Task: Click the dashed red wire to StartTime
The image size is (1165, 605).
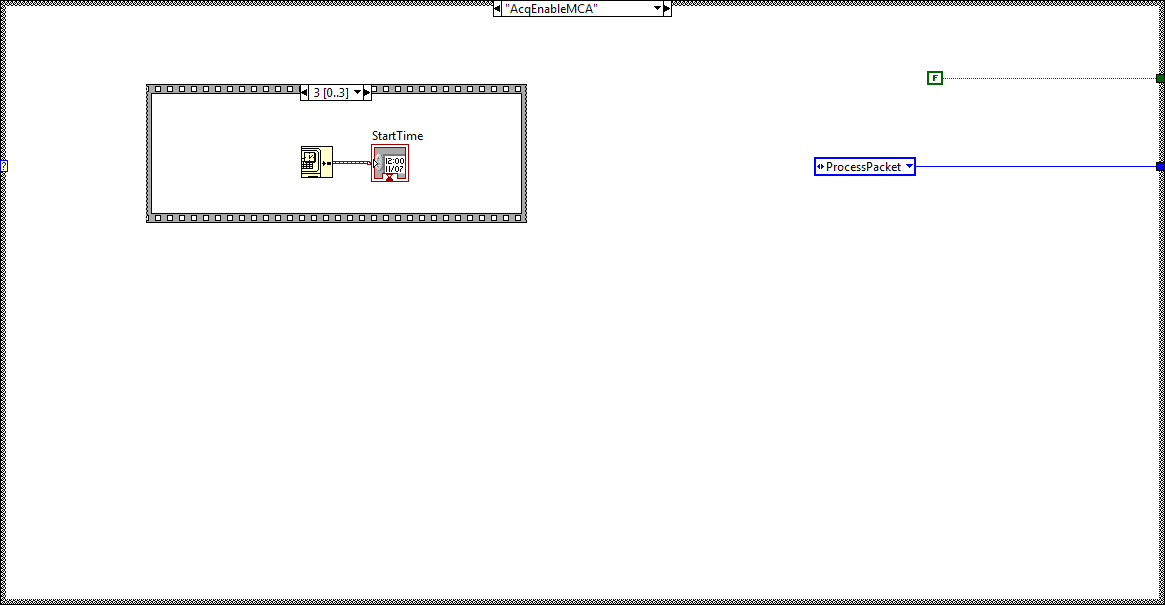Action: coord(352,162)
